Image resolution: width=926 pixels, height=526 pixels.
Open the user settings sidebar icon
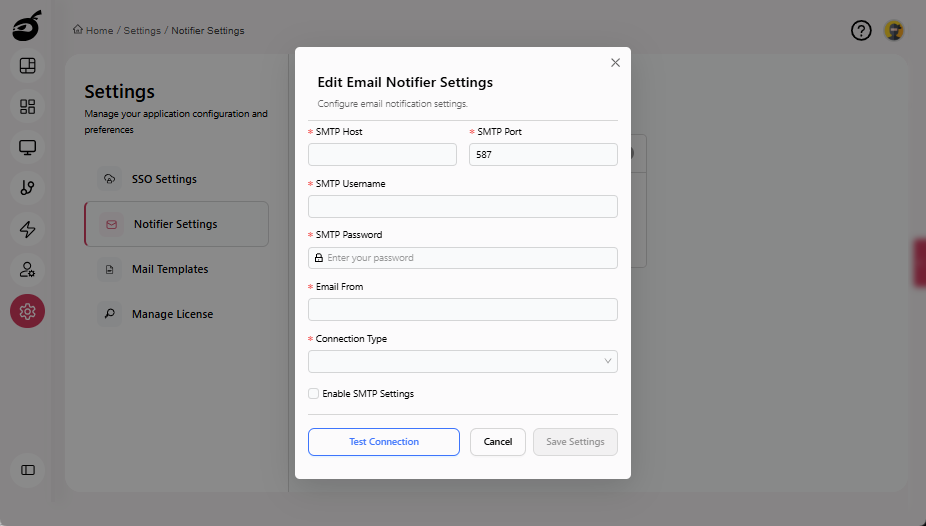tap(27, 270)
